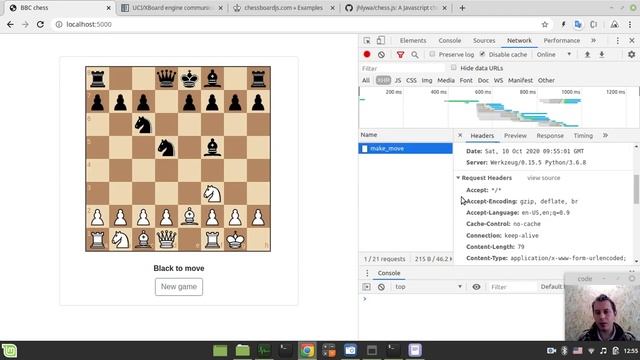
Task: Expand more DevTools panels chevron
Action: [x=593, y=40]
